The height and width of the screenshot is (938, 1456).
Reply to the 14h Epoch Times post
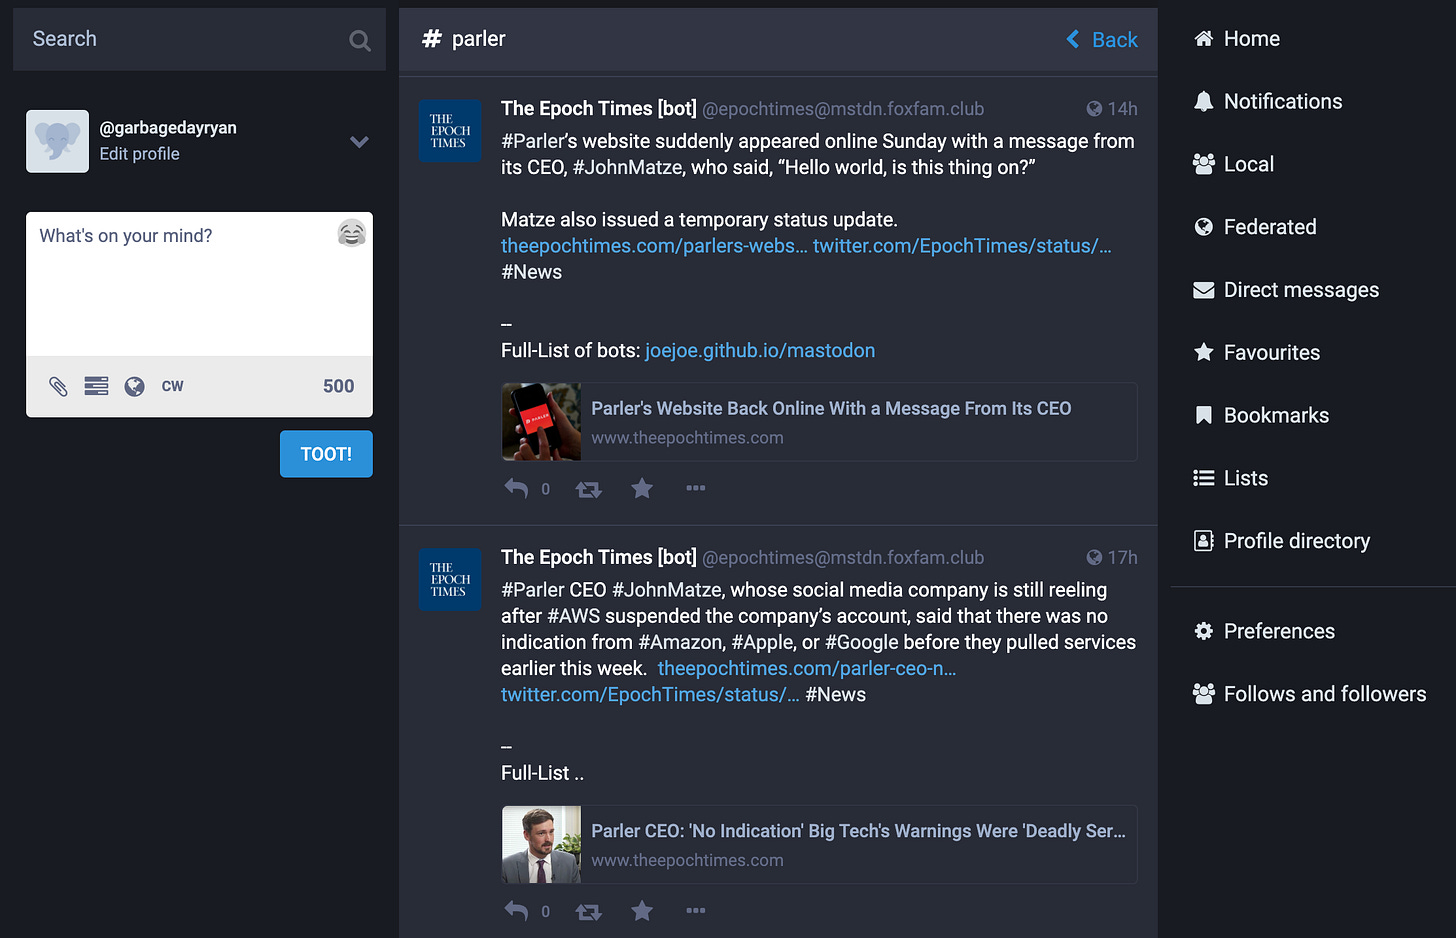click(516, 488)
